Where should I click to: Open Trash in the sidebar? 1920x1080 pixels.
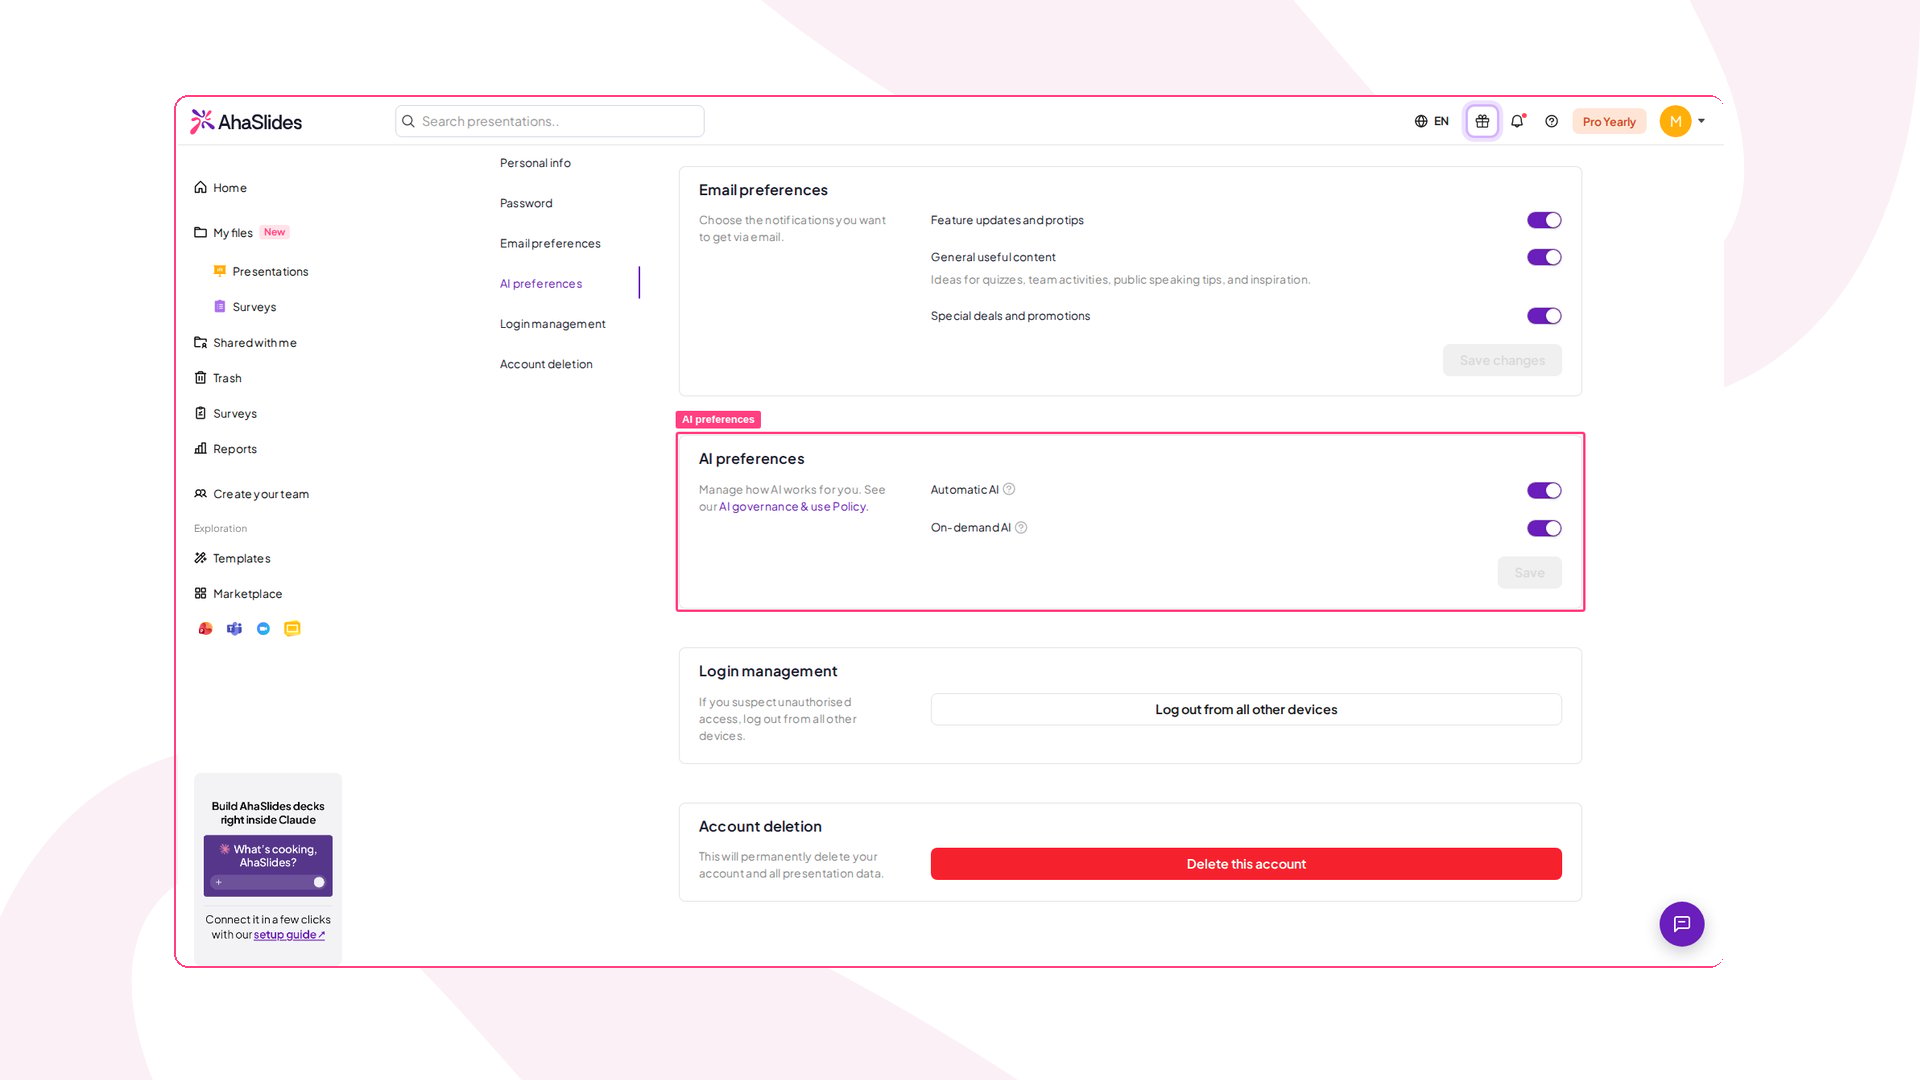(218, 378)
